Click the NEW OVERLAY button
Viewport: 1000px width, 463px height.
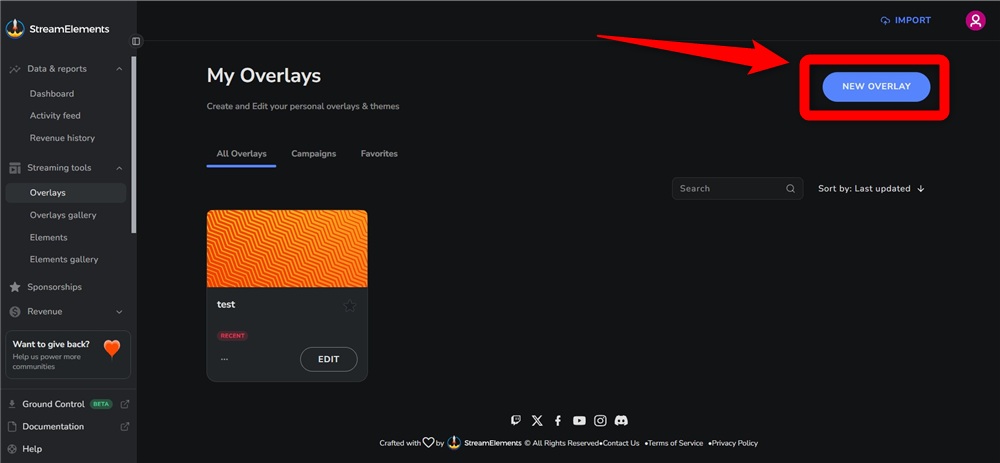(x=876, y=87)
